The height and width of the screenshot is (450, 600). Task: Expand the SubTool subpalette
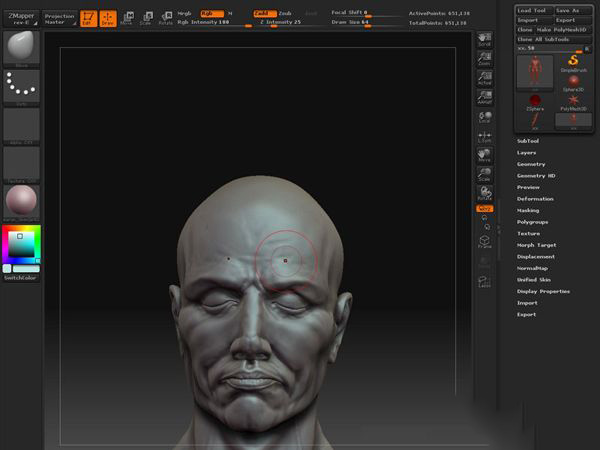point(528,141)
